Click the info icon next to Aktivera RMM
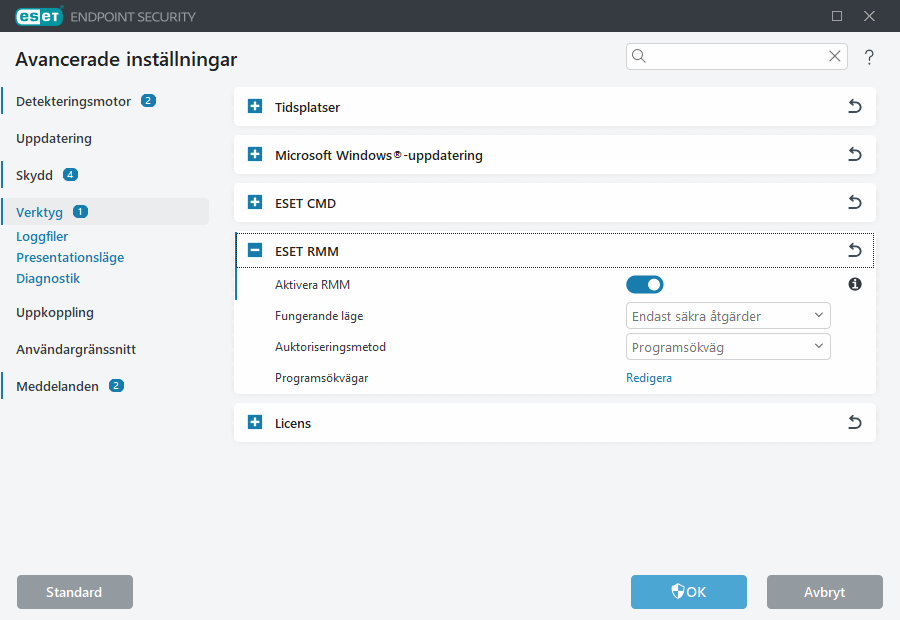Screen dimensions: 900x620 tap(855, 284)
